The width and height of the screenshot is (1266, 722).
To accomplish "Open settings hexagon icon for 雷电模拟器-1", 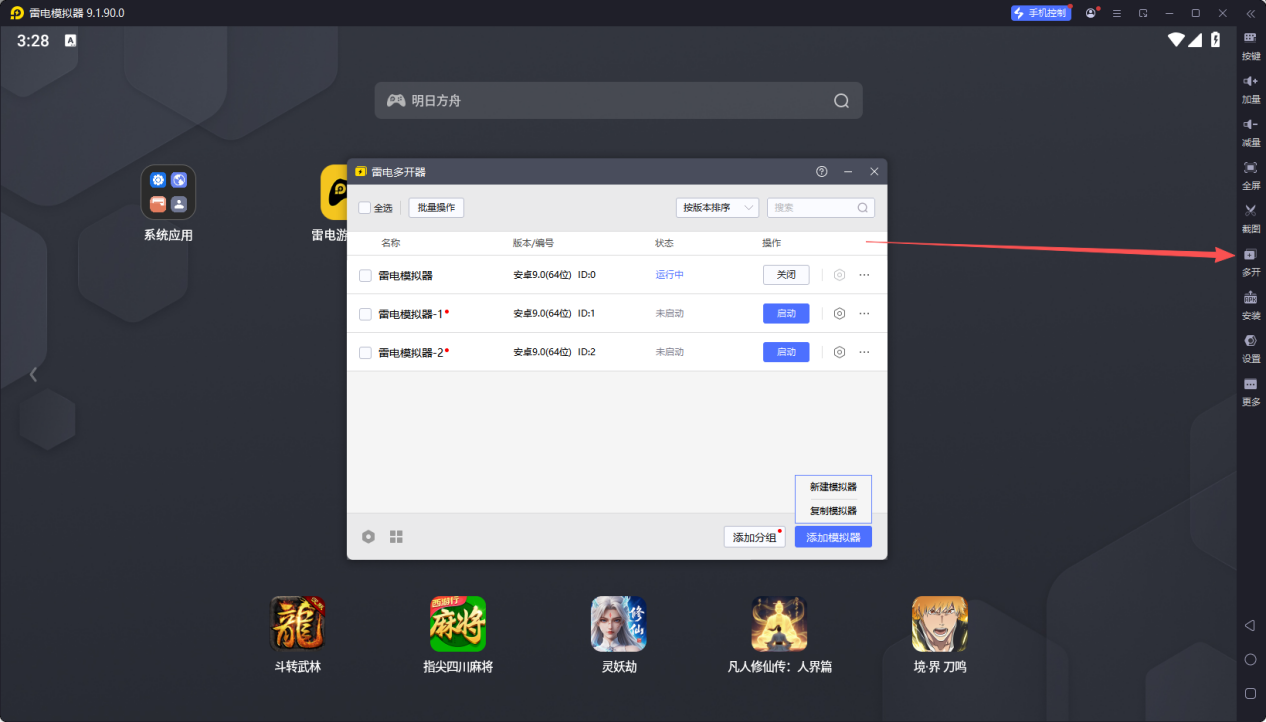I will [x=839, y=313].
